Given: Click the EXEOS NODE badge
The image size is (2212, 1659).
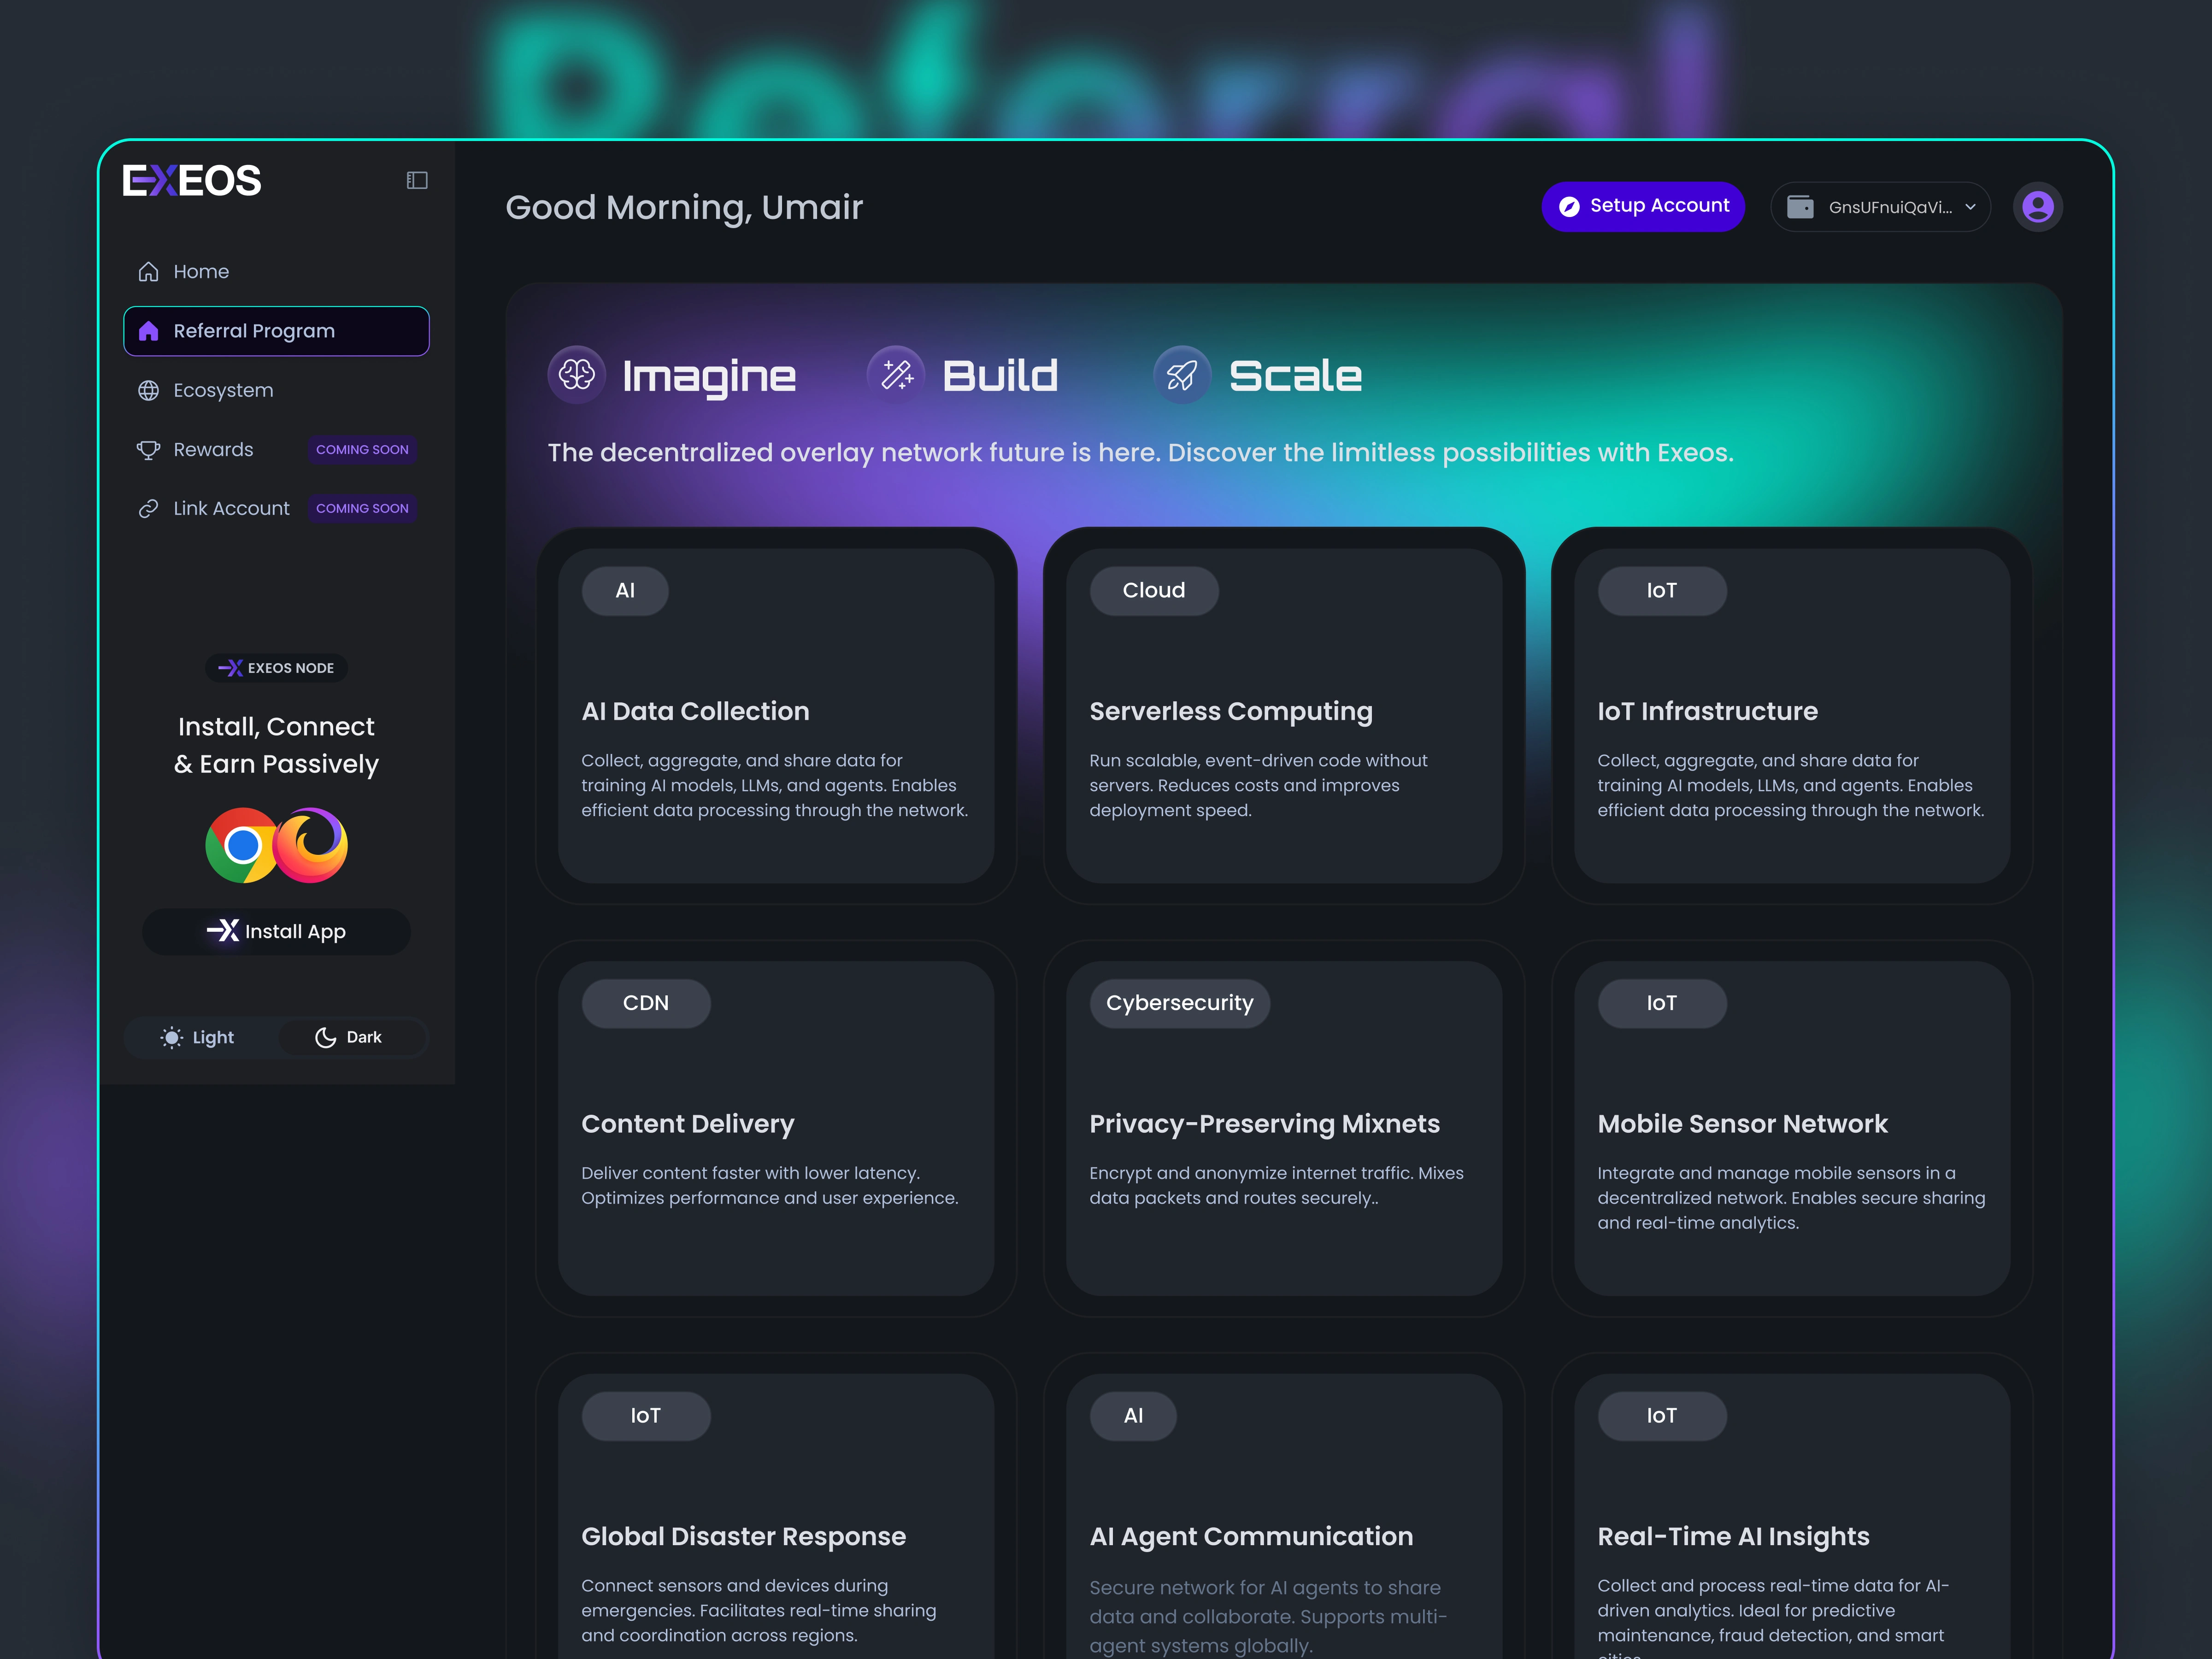Looking at the screenshot, I should (276, 668).
